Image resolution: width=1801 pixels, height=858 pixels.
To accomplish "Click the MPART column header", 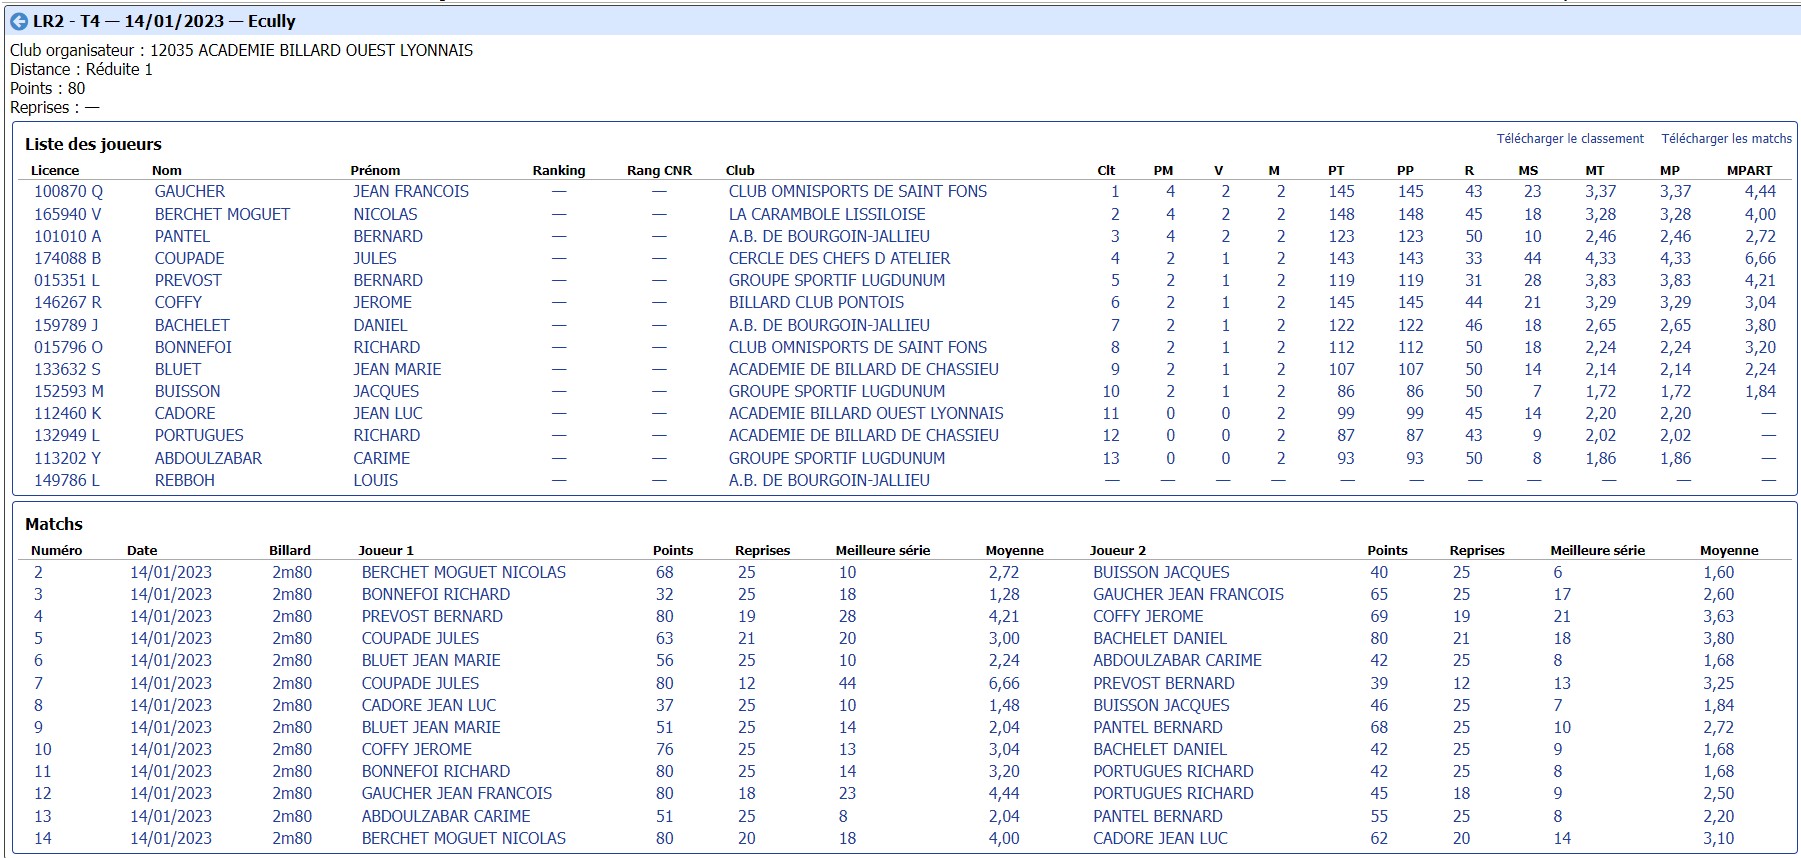I will [1749, 170].
